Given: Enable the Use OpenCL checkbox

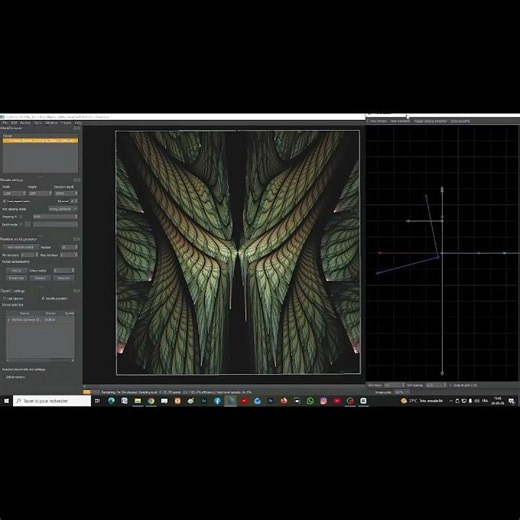Looking at the screenshot, I should tap(4, 298).
